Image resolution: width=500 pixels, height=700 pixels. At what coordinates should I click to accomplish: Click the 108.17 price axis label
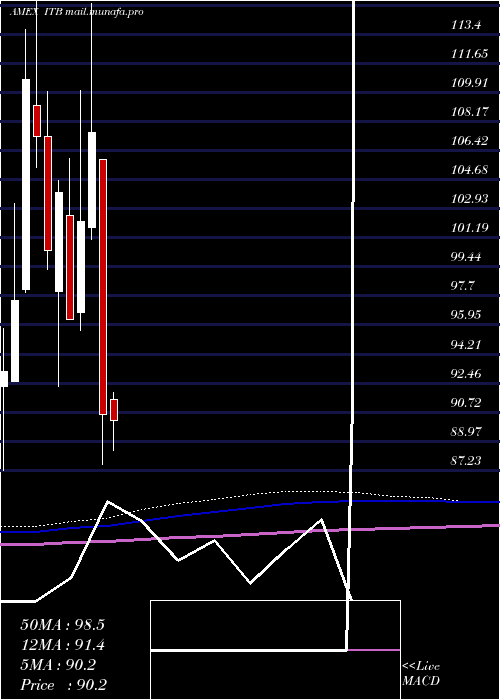pos(469,112)
